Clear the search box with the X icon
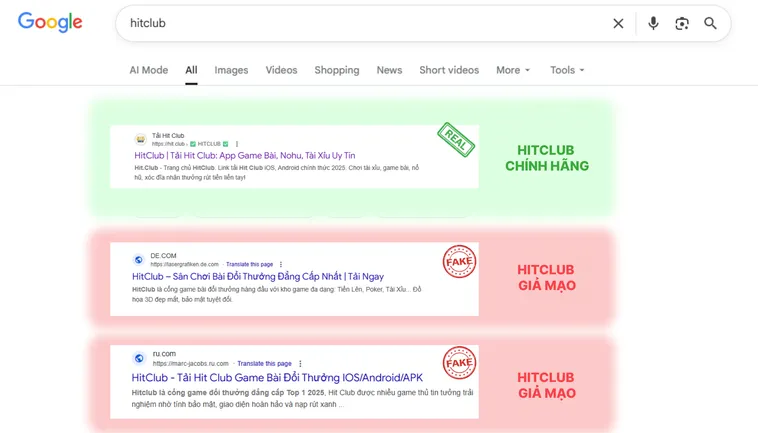 click(618, 23)
